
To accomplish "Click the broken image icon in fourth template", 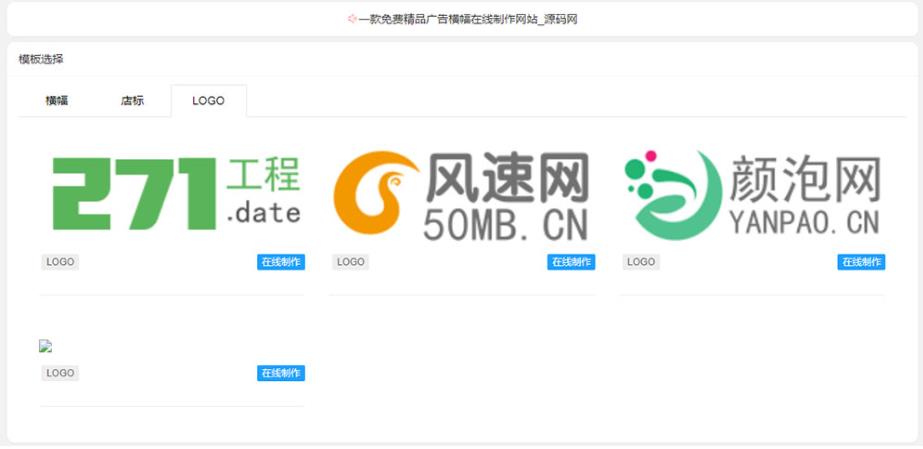I will coord(45,346).
